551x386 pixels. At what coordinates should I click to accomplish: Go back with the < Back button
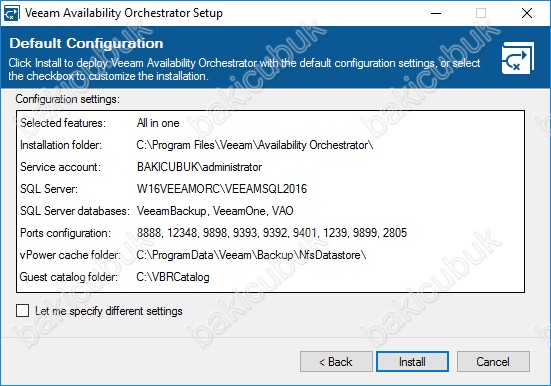[336, 361]
